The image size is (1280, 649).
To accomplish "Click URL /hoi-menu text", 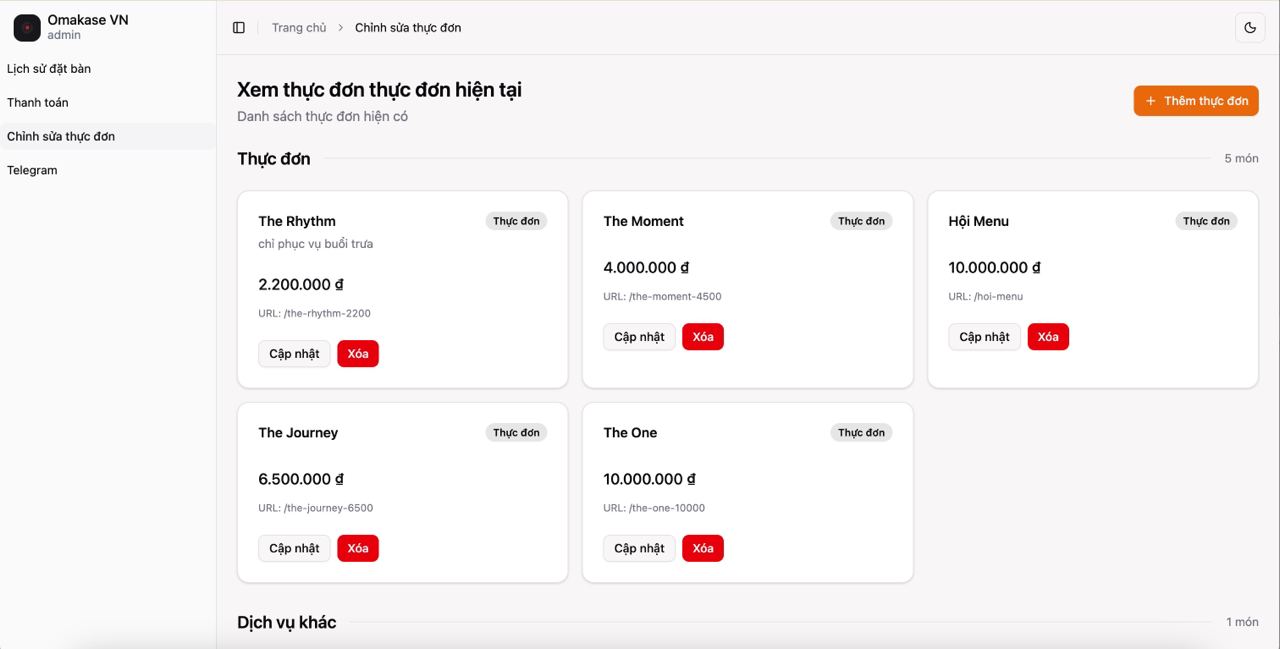I will pyautogui.click(x=986, y=296).
